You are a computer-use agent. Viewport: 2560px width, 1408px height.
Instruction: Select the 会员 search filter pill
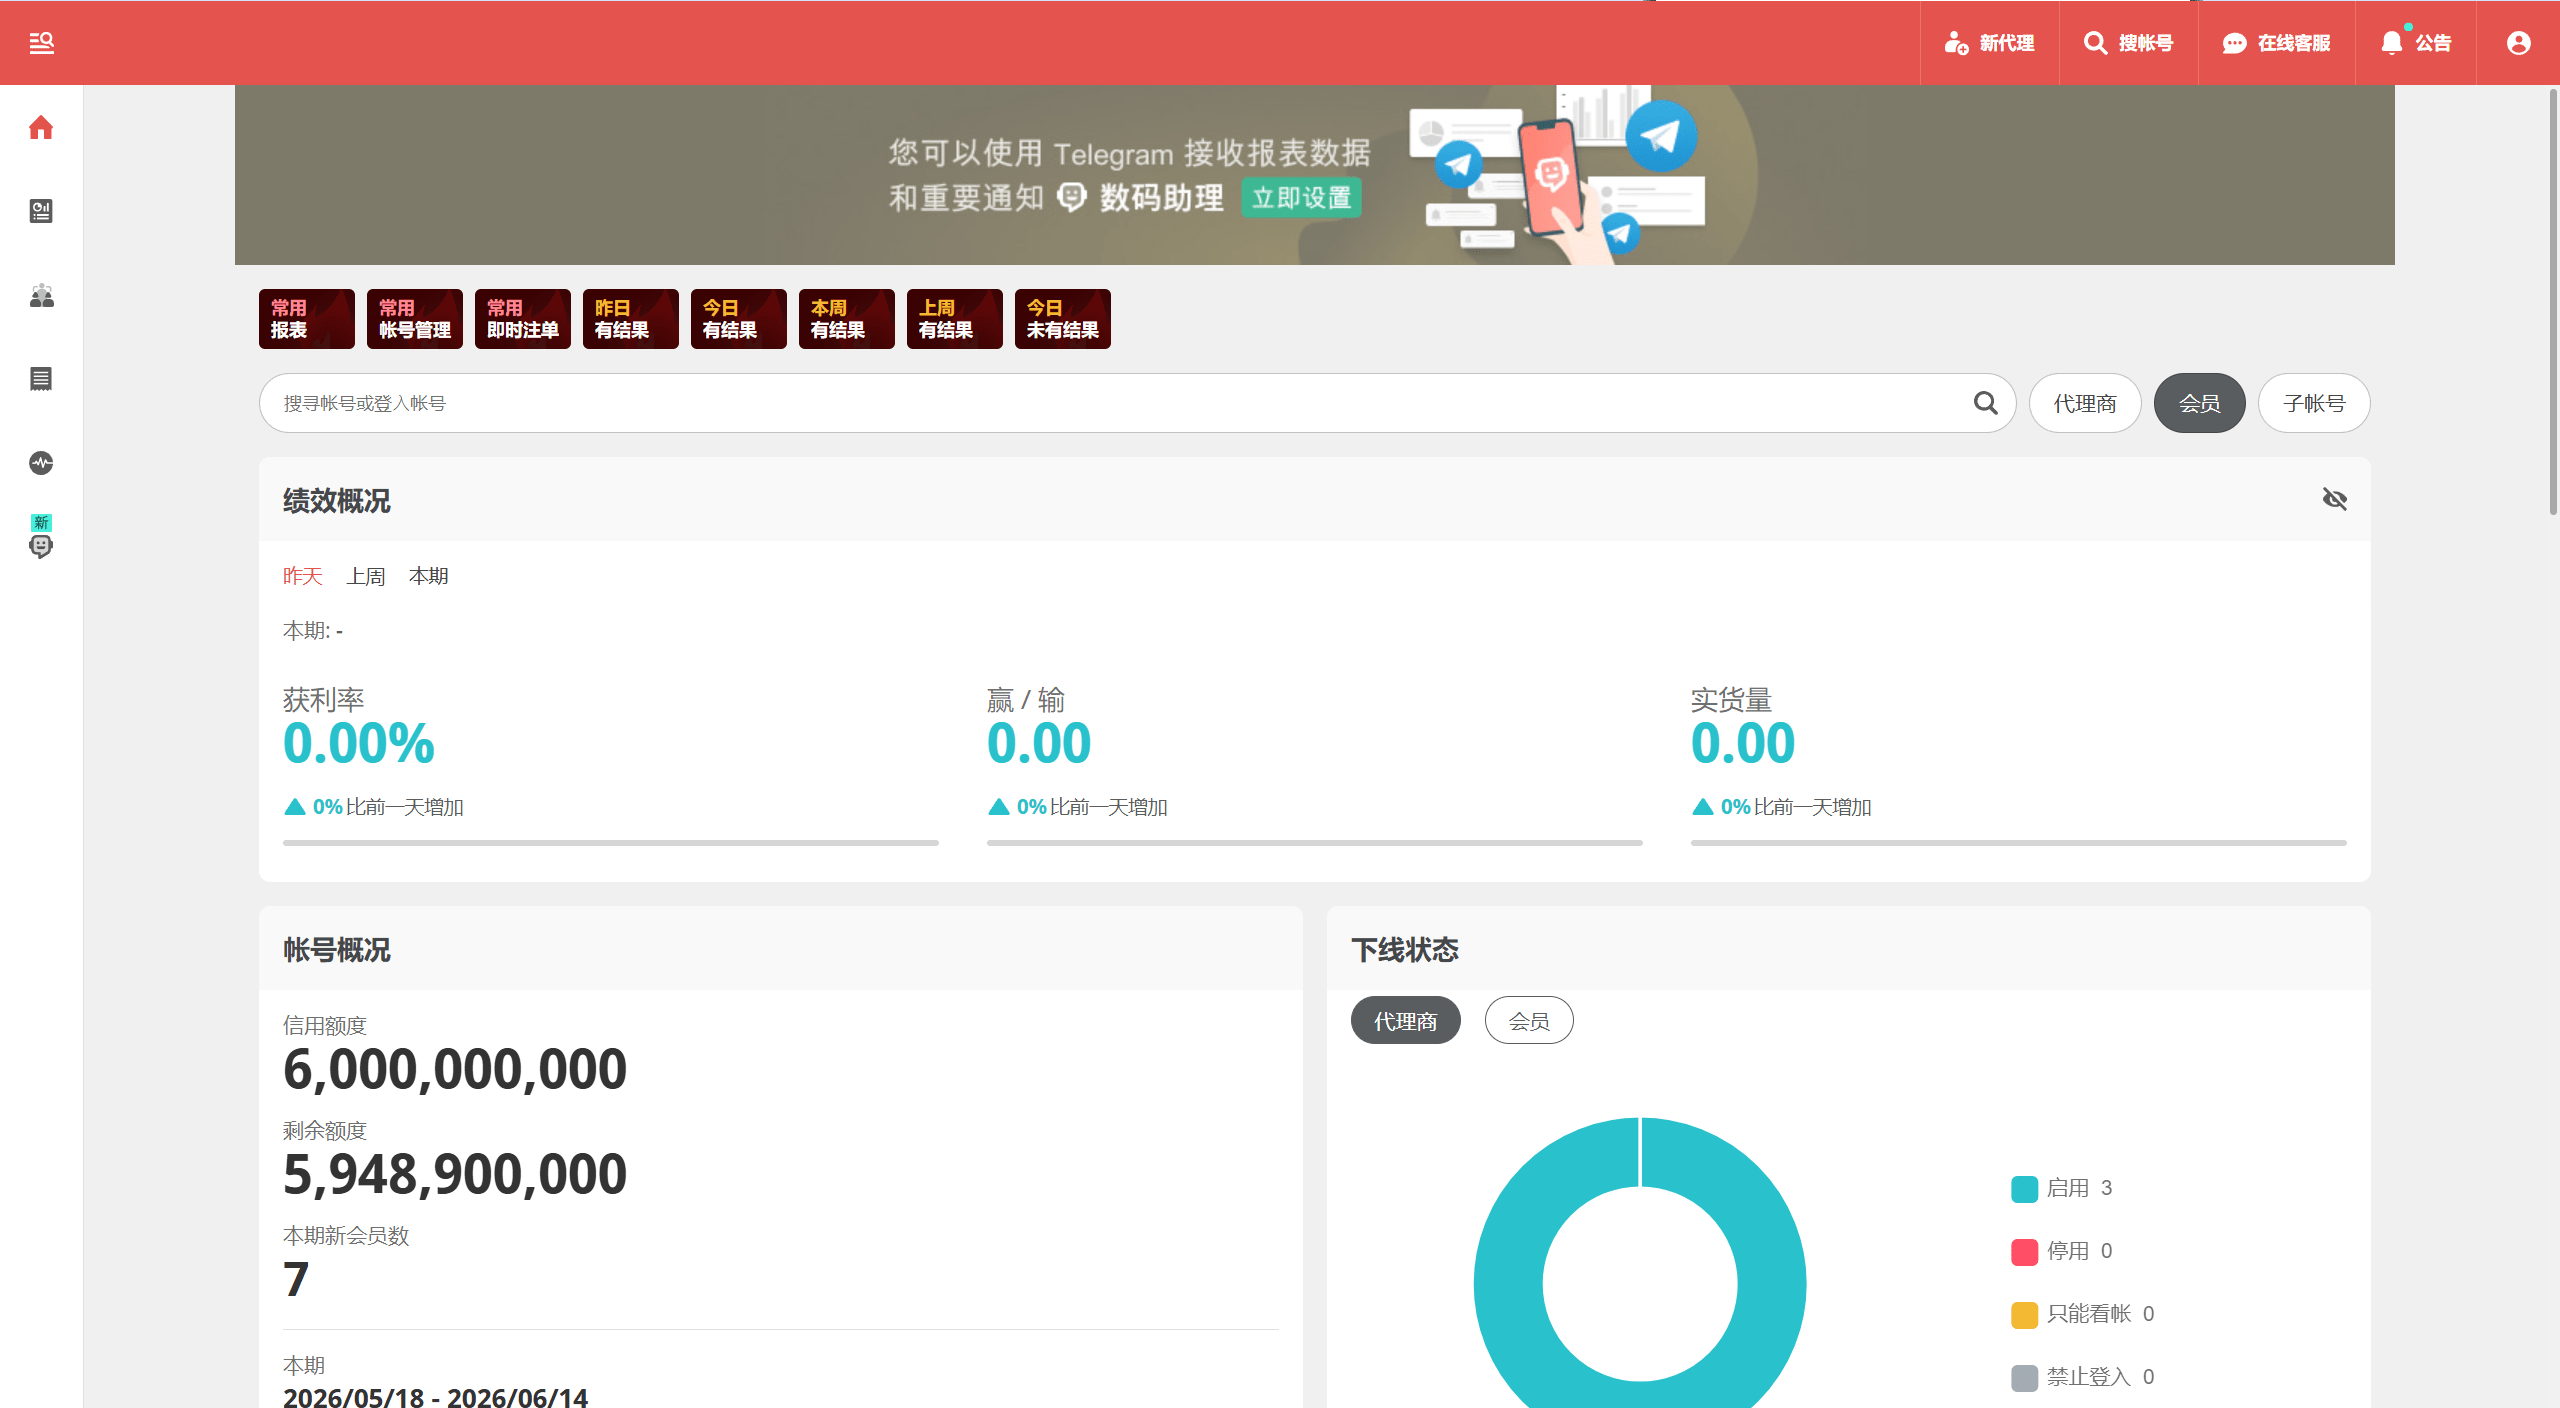(2199, 403)
